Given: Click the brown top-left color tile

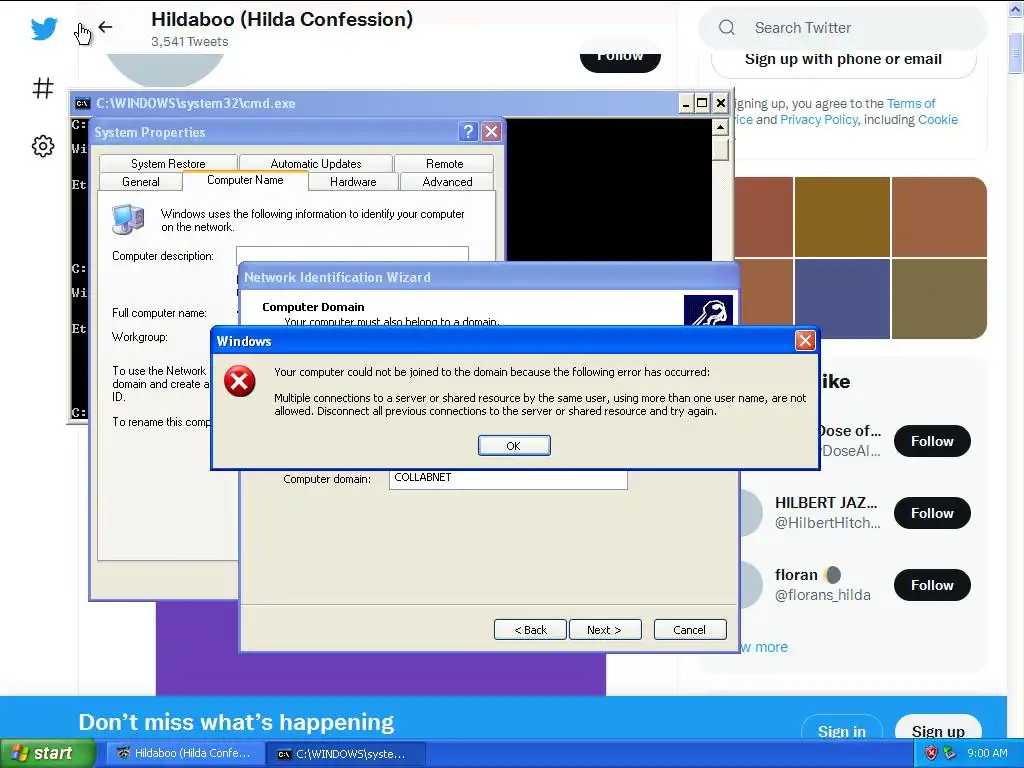Looking at the screenshot, I should point(763,217).
